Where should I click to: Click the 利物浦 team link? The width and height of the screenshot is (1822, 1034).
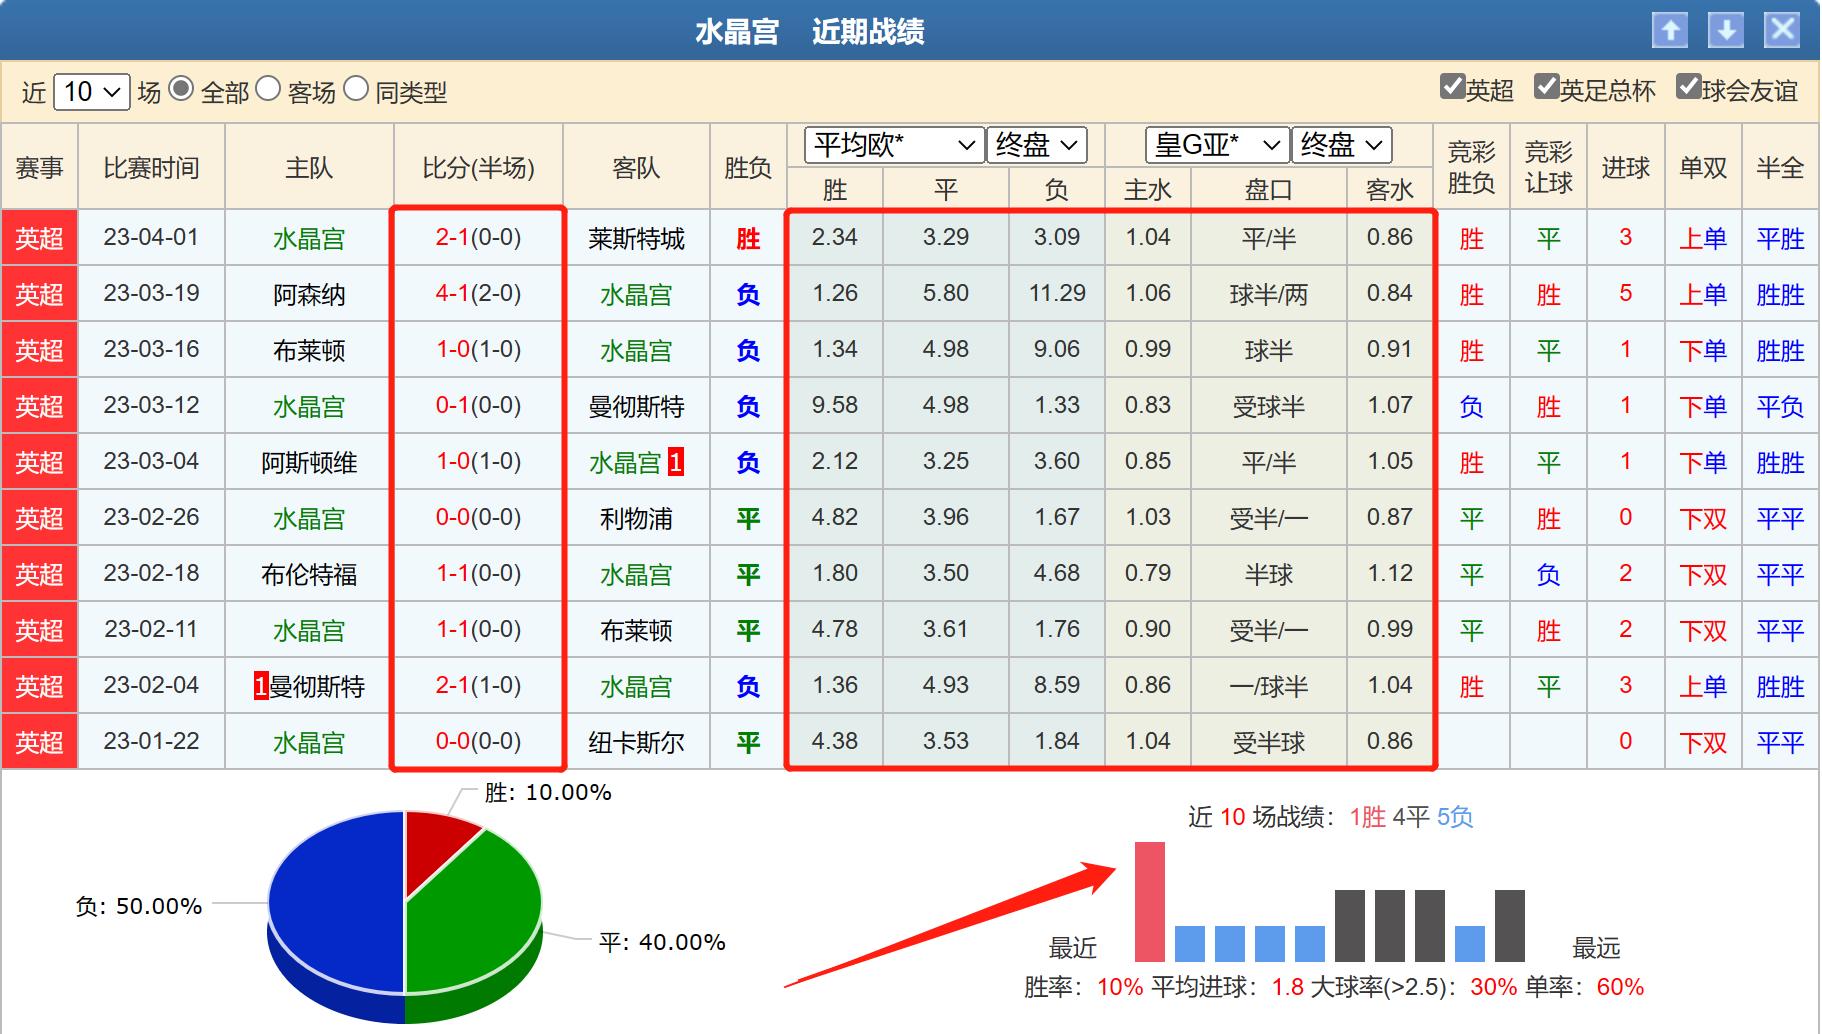pos(637,517)
